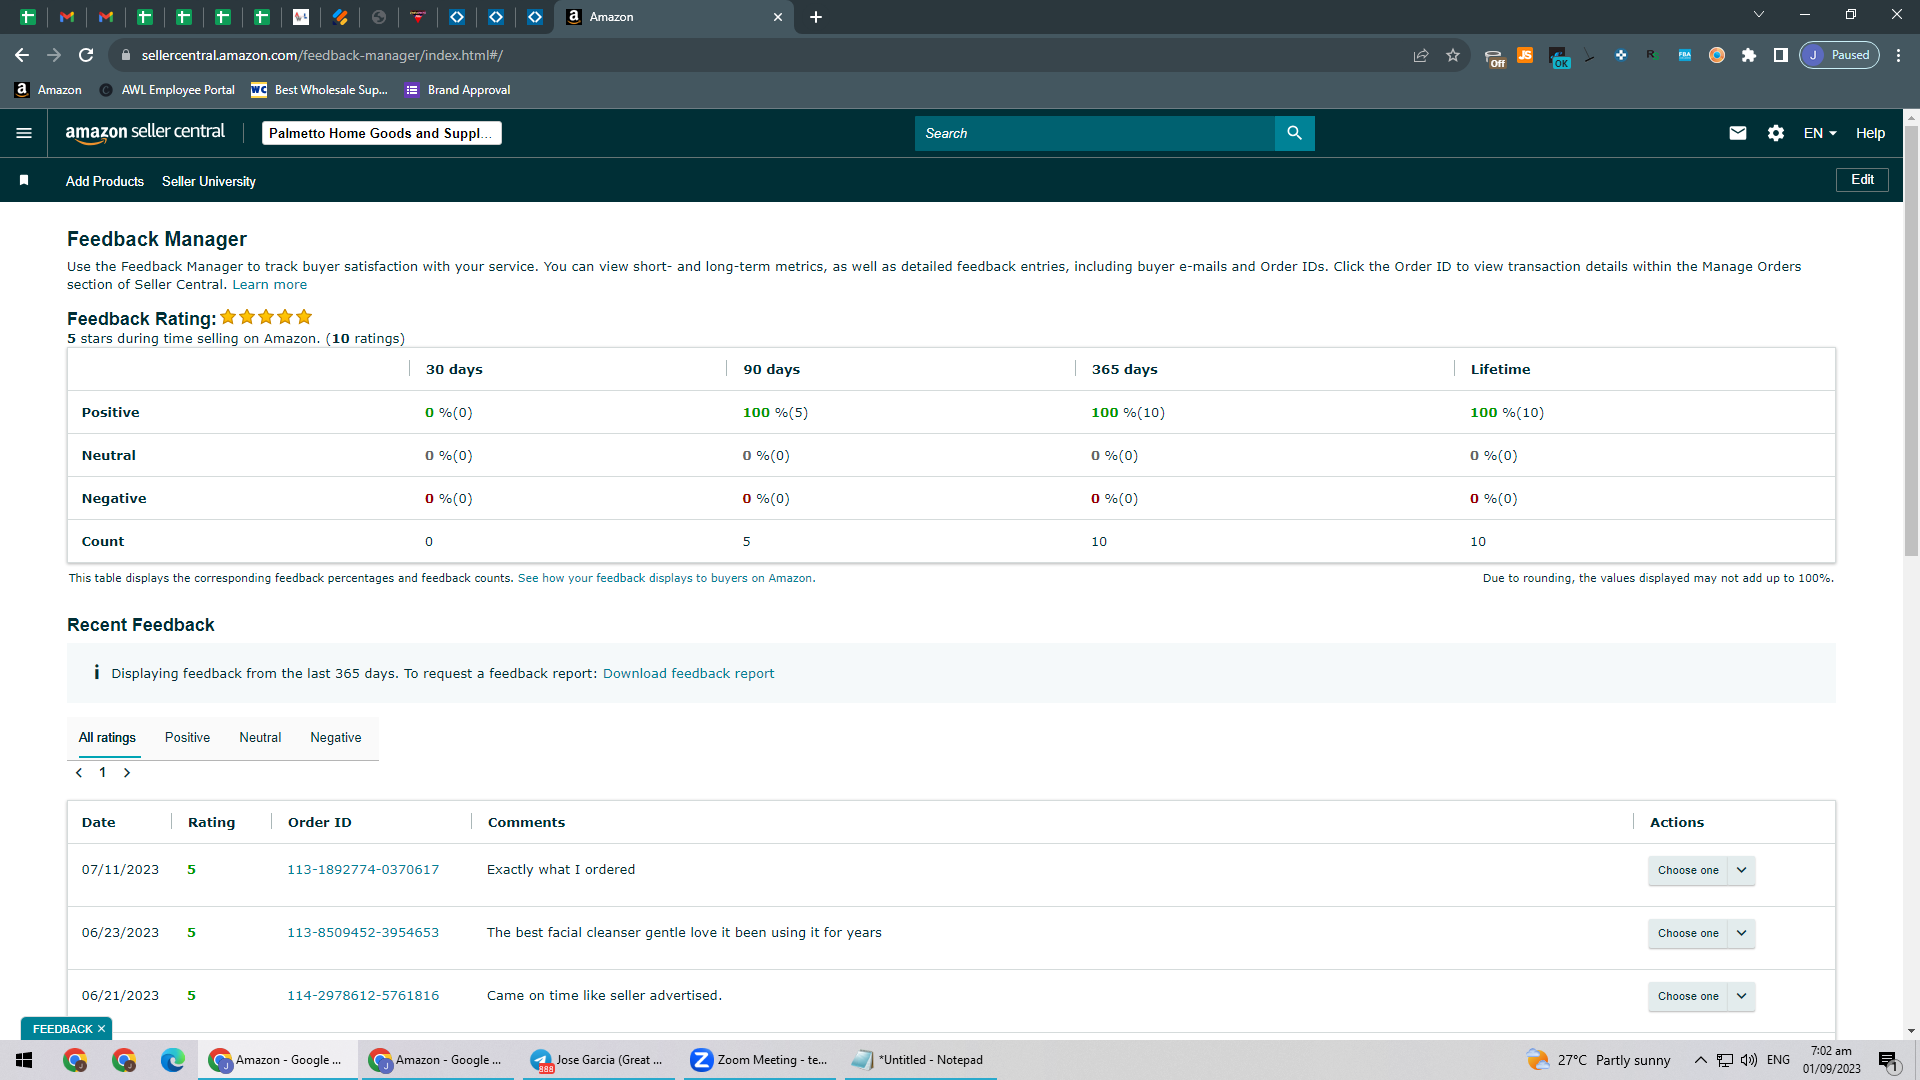The image size is (1920, 1080).
Task: Open the Untitled Notepad taskbar window
Action: click(920, 1060)
